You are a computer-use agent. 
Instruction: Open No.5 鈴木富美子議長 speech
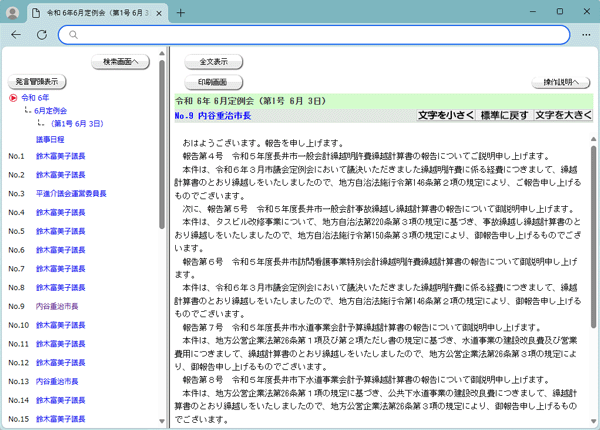pyautogui.click(x=60, y=231)
